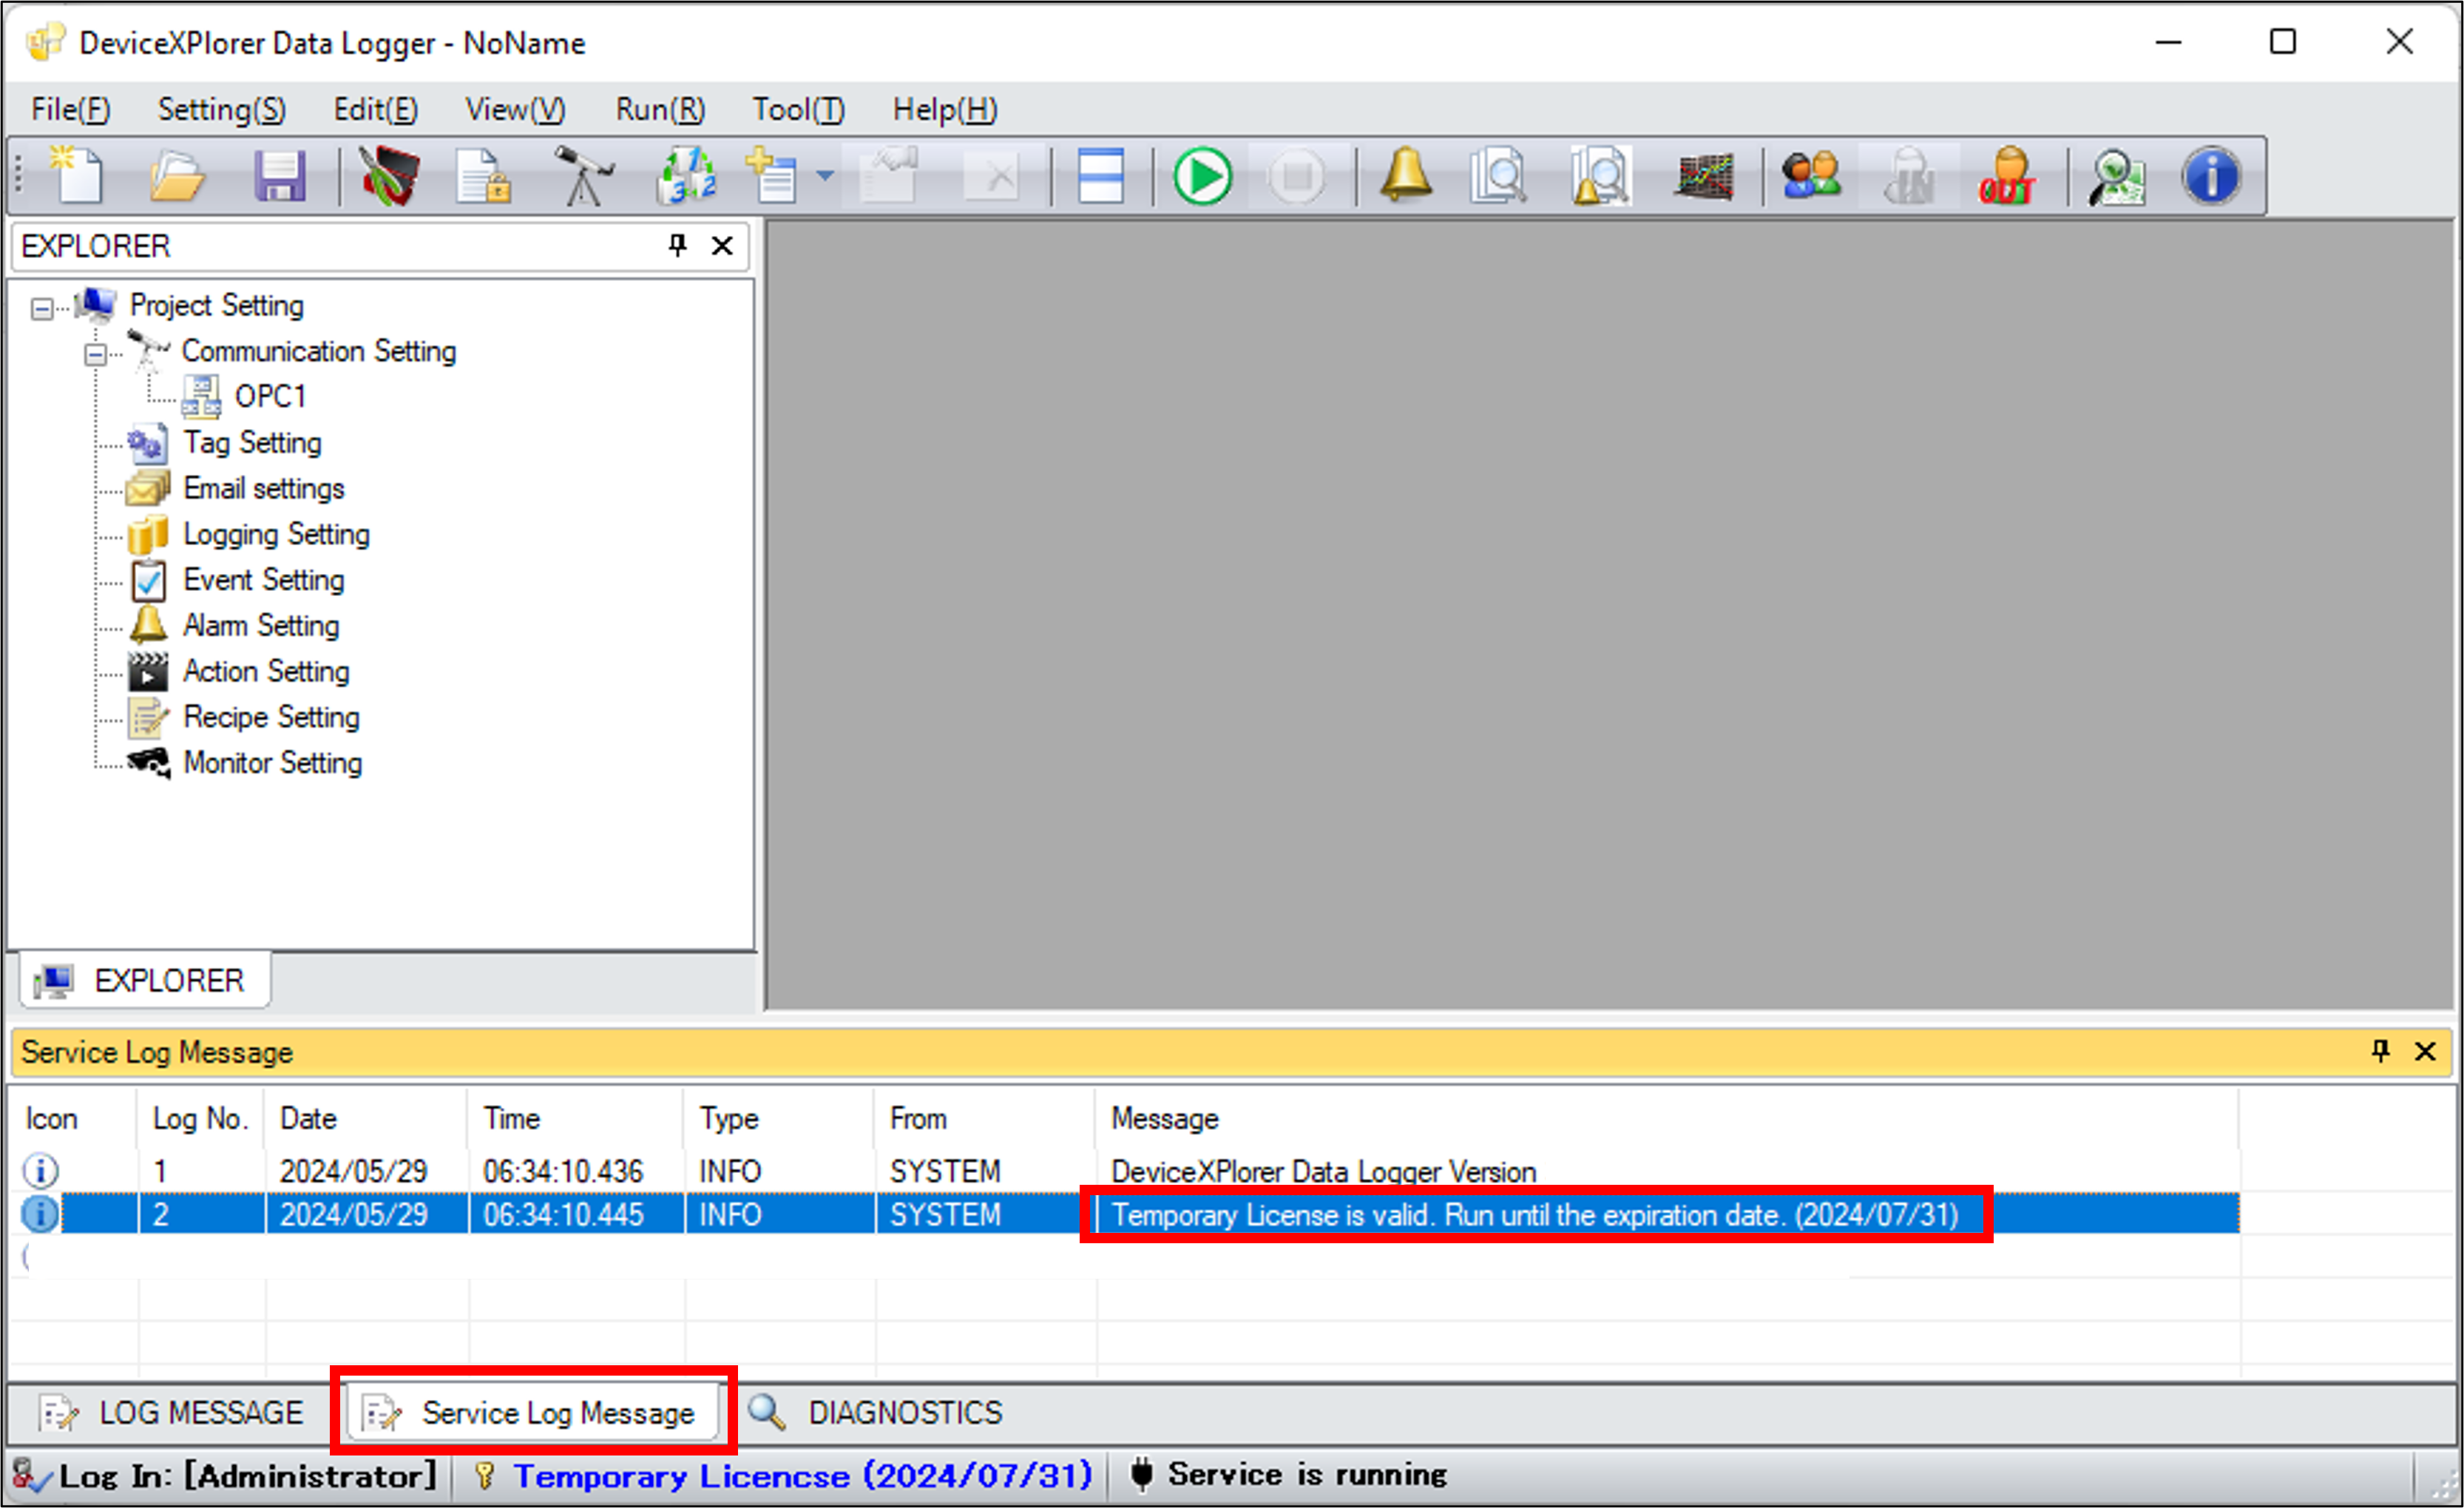
Task: Click the alarm bell toolbar icon
Action: (x=1406, y=177)
